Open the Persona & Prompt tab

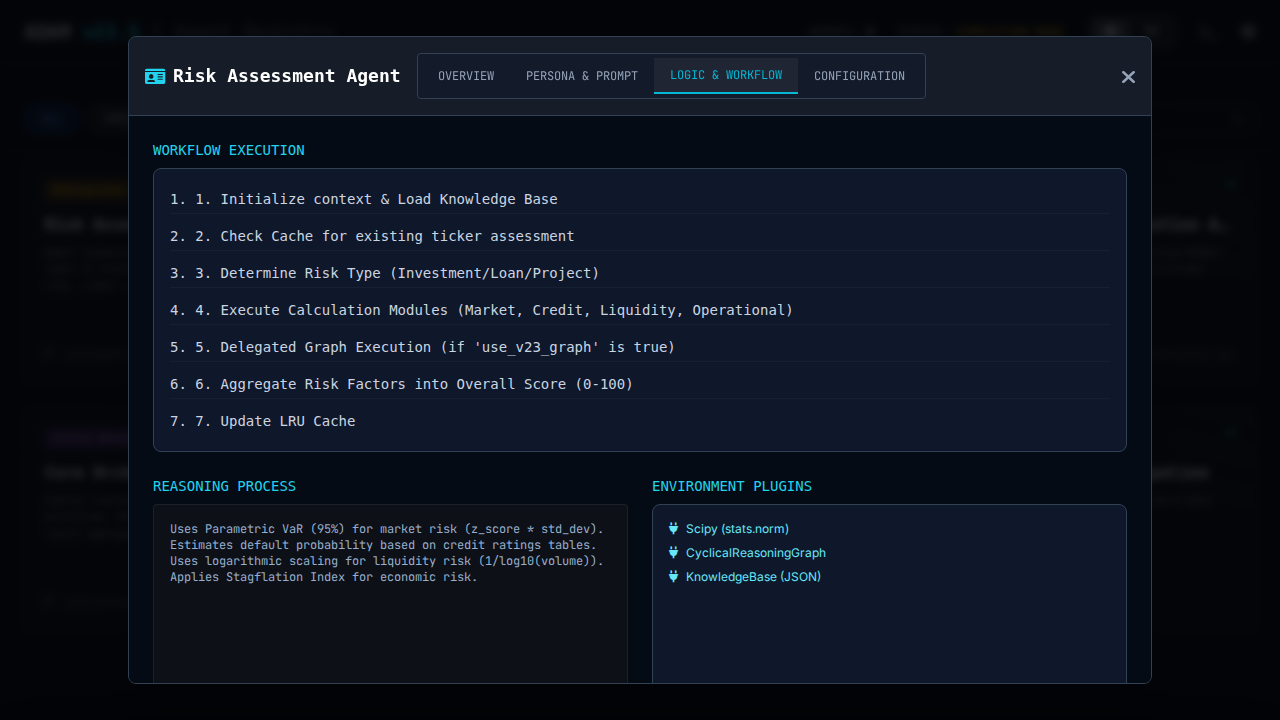point(582,76)
